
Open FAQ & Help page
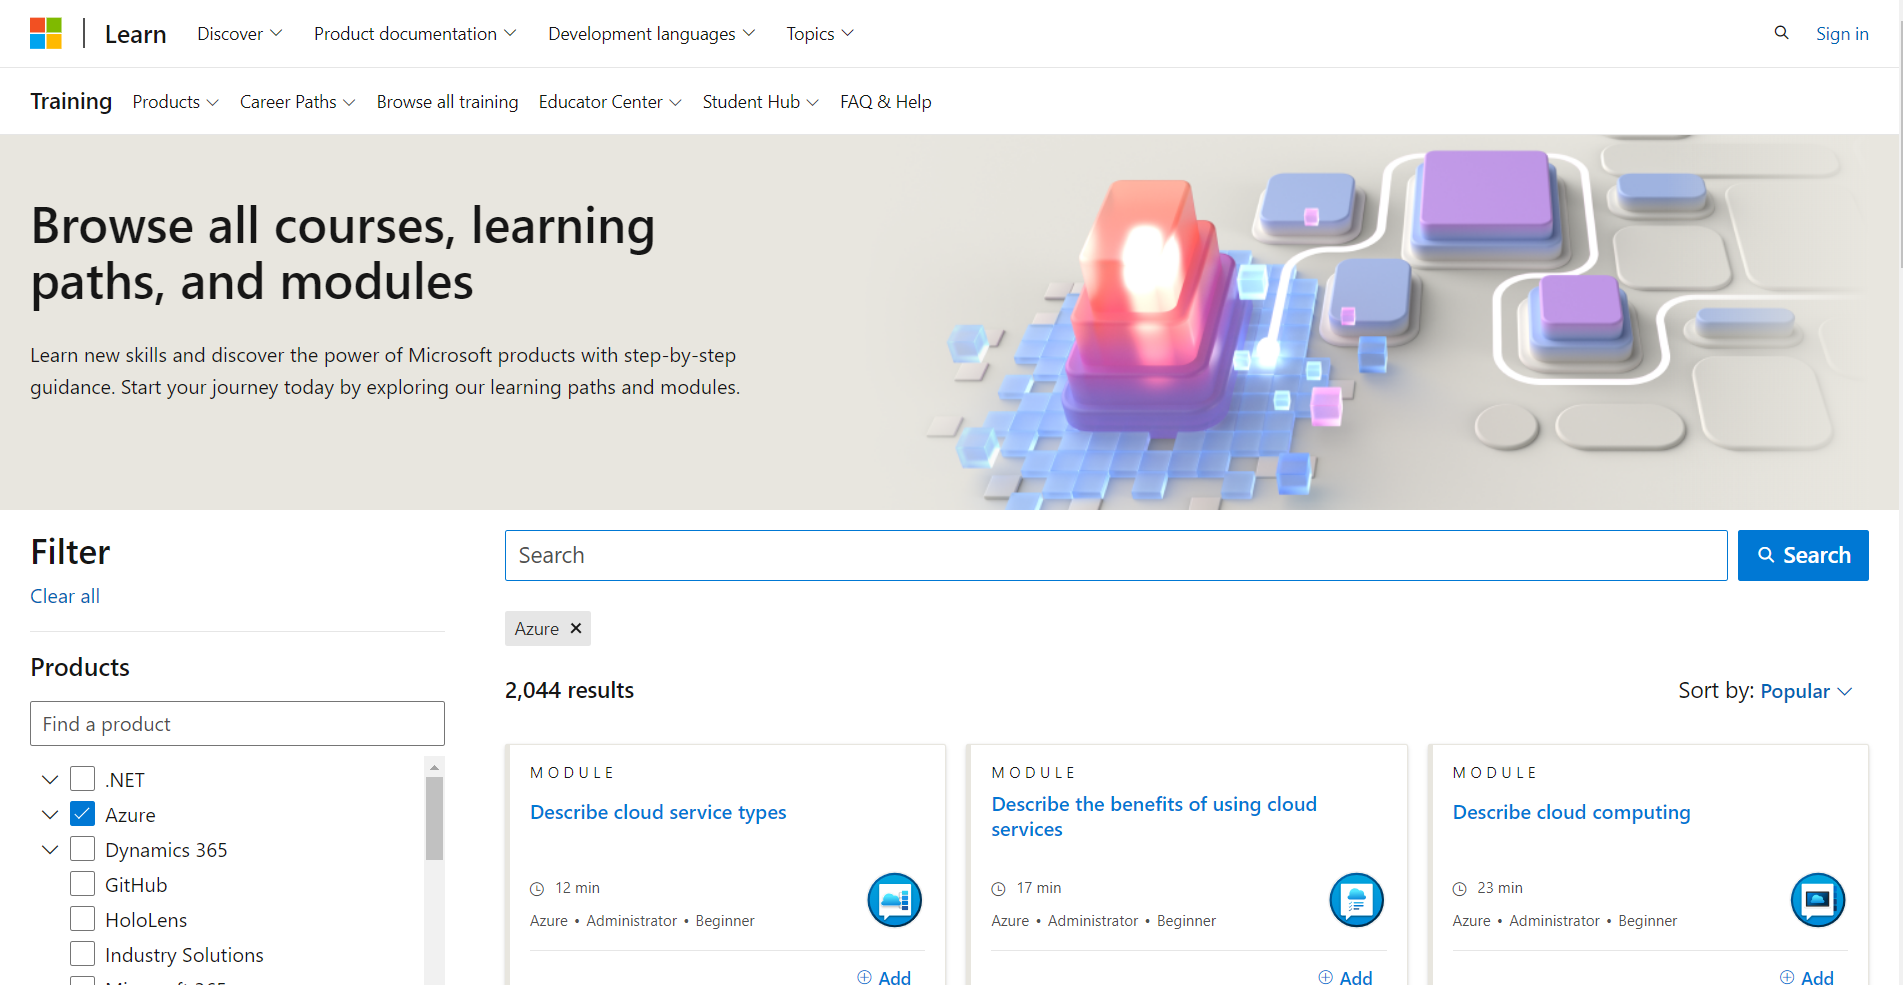click(x=885, y=102)
